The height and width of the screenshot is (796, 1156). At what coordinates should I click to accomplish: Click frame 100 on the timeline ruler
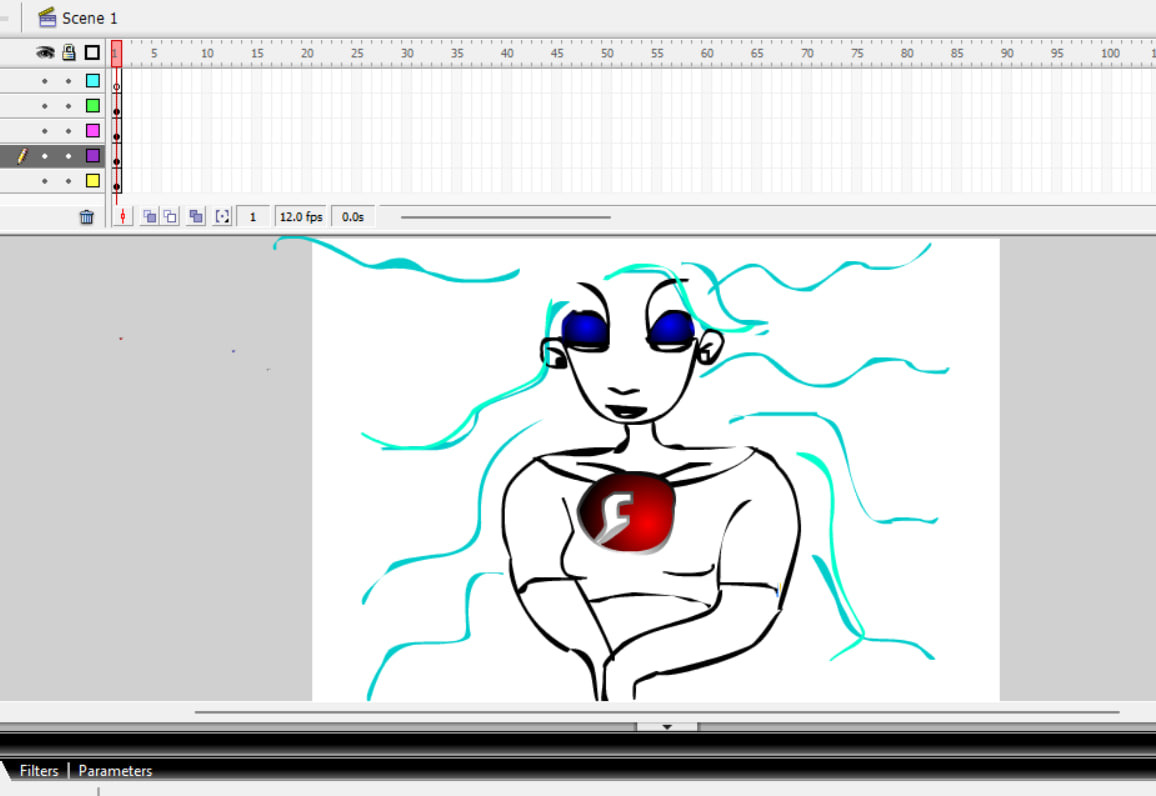coord(1110,53)
